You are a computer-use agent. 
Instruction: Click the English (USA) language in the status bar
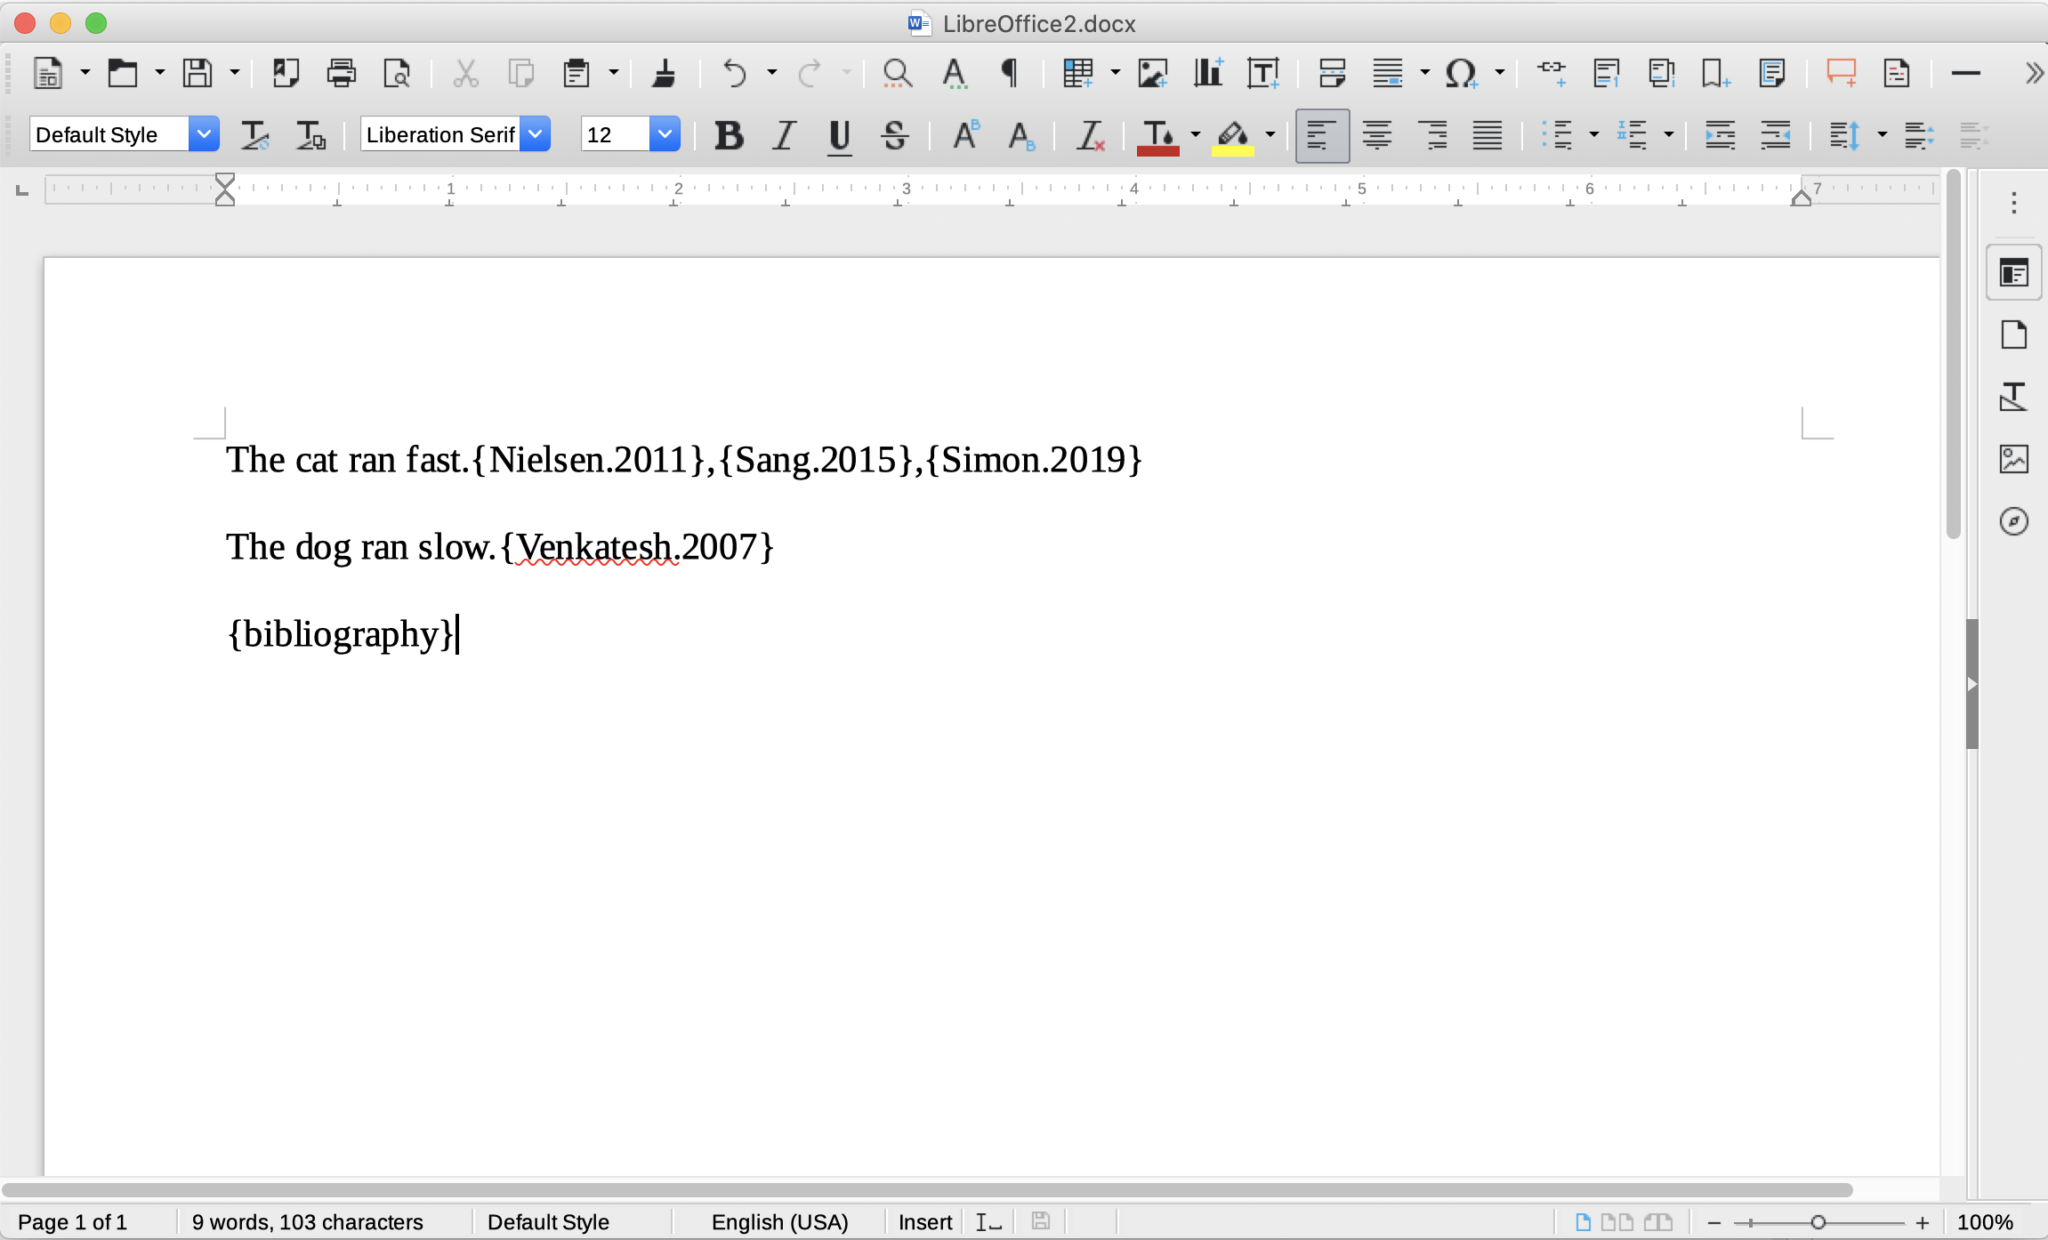point(779,1222)
